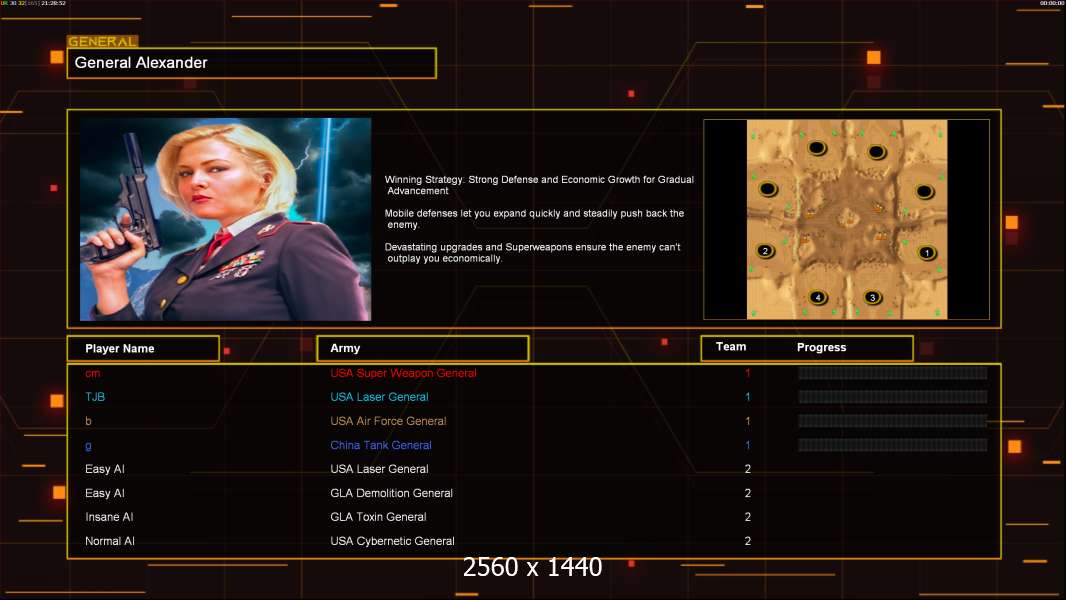Click USA Cybernetic General army text
Viewport: 1066px width, 600px height.
coord(392,541)
